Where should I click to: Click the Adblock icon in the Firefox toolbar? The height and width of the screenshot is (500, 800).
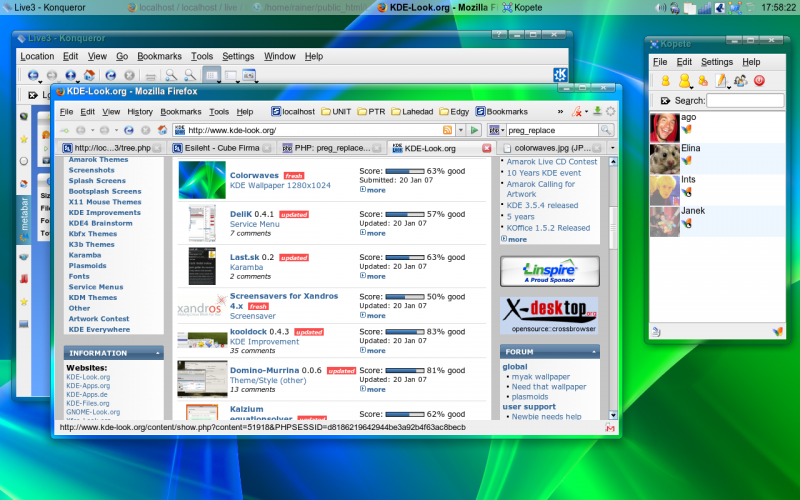click(577, 111)
